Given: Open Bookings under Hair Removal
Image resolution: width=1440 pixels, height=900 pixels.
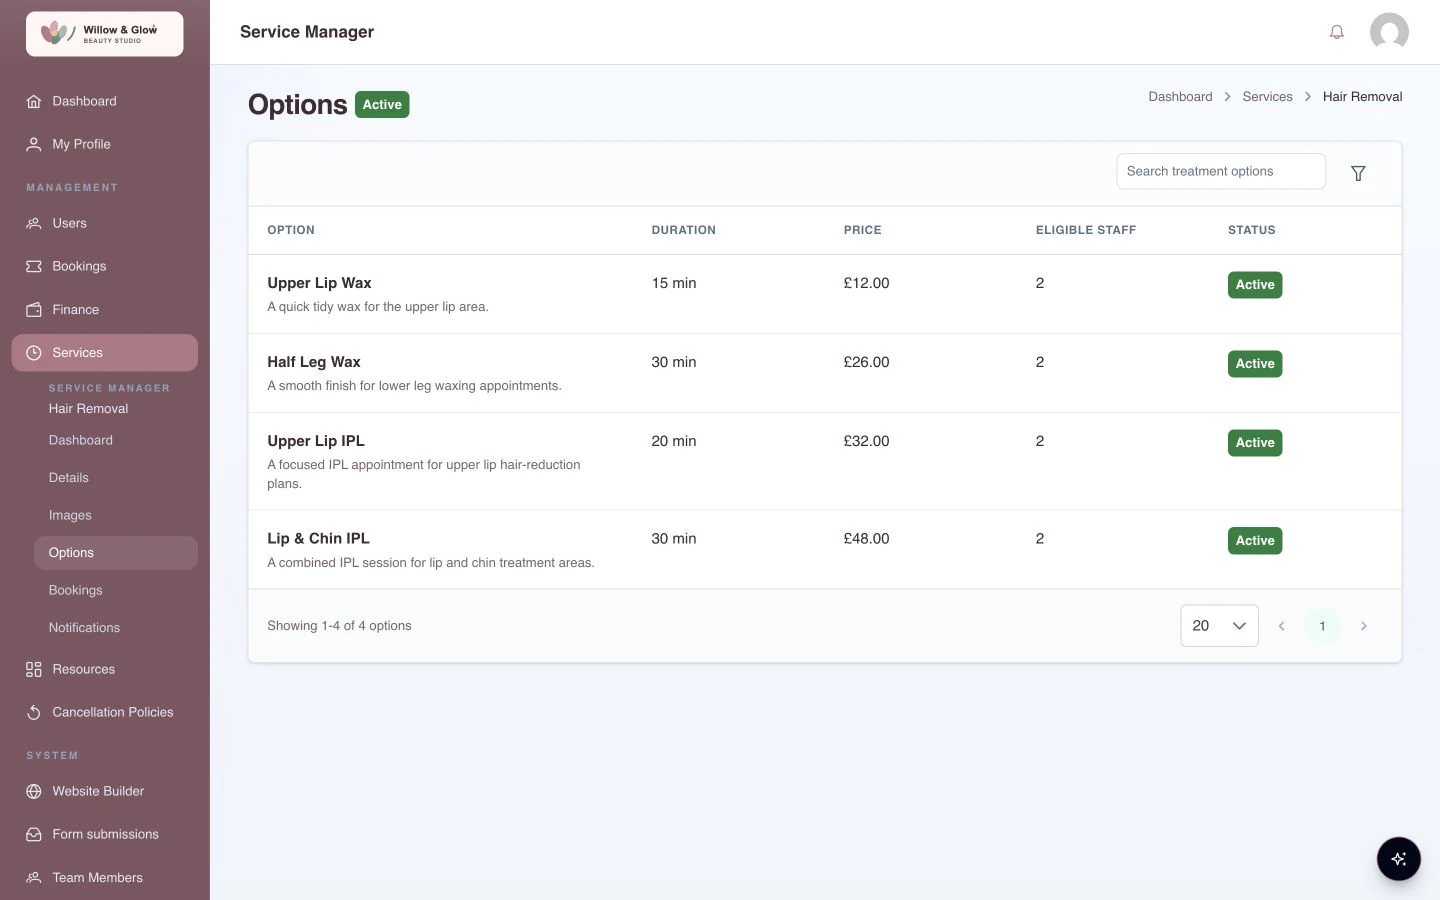Looking at the screenshot, I should click(116, 590).
